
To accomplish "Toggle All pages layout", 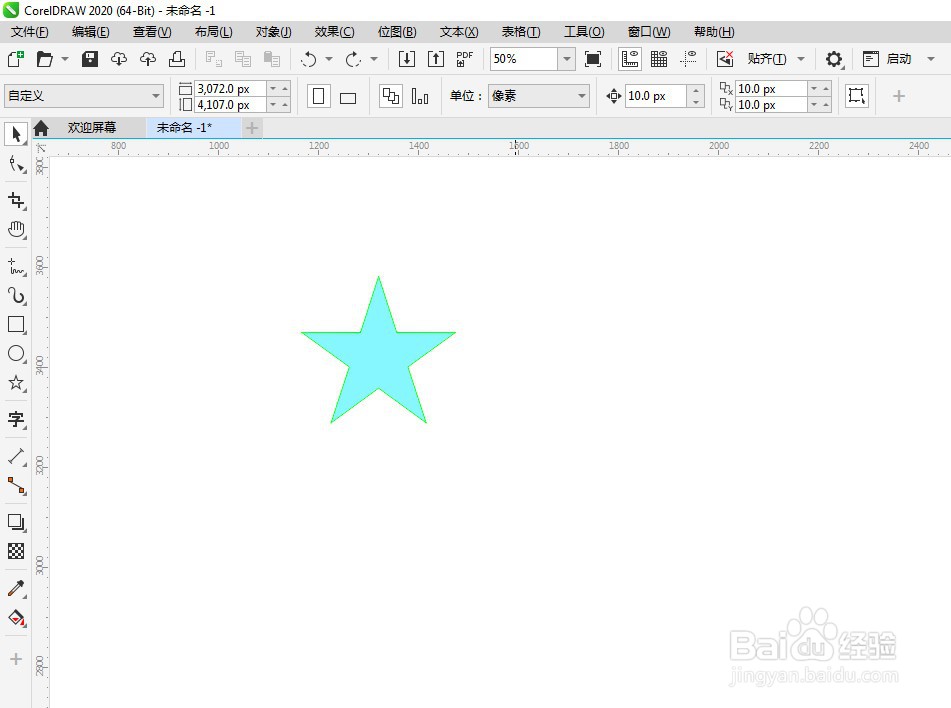I will [x=391, y=96].
